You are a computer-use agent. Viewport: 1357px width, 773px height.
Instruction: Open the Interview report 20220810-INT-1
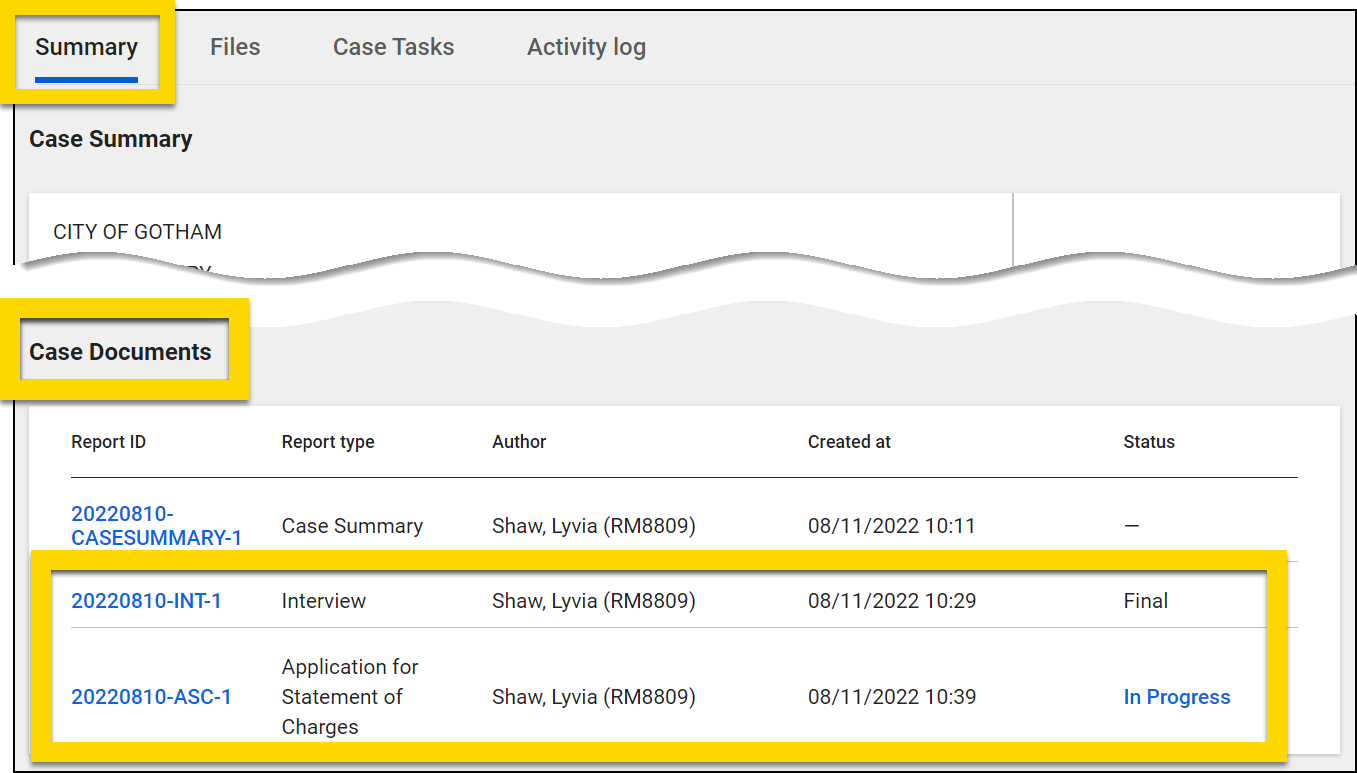[145, 600]
